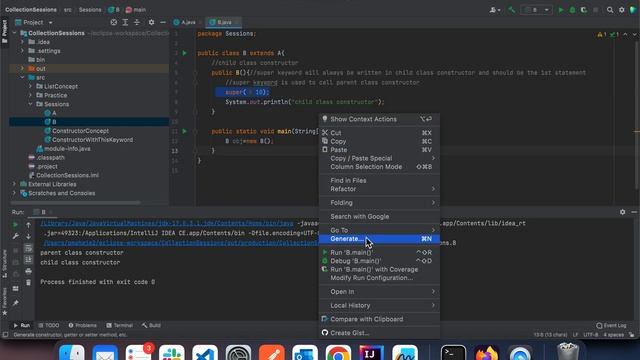640x360 pixels.
Task: Clear Run output with trash icon
Action: pos(28,282)
